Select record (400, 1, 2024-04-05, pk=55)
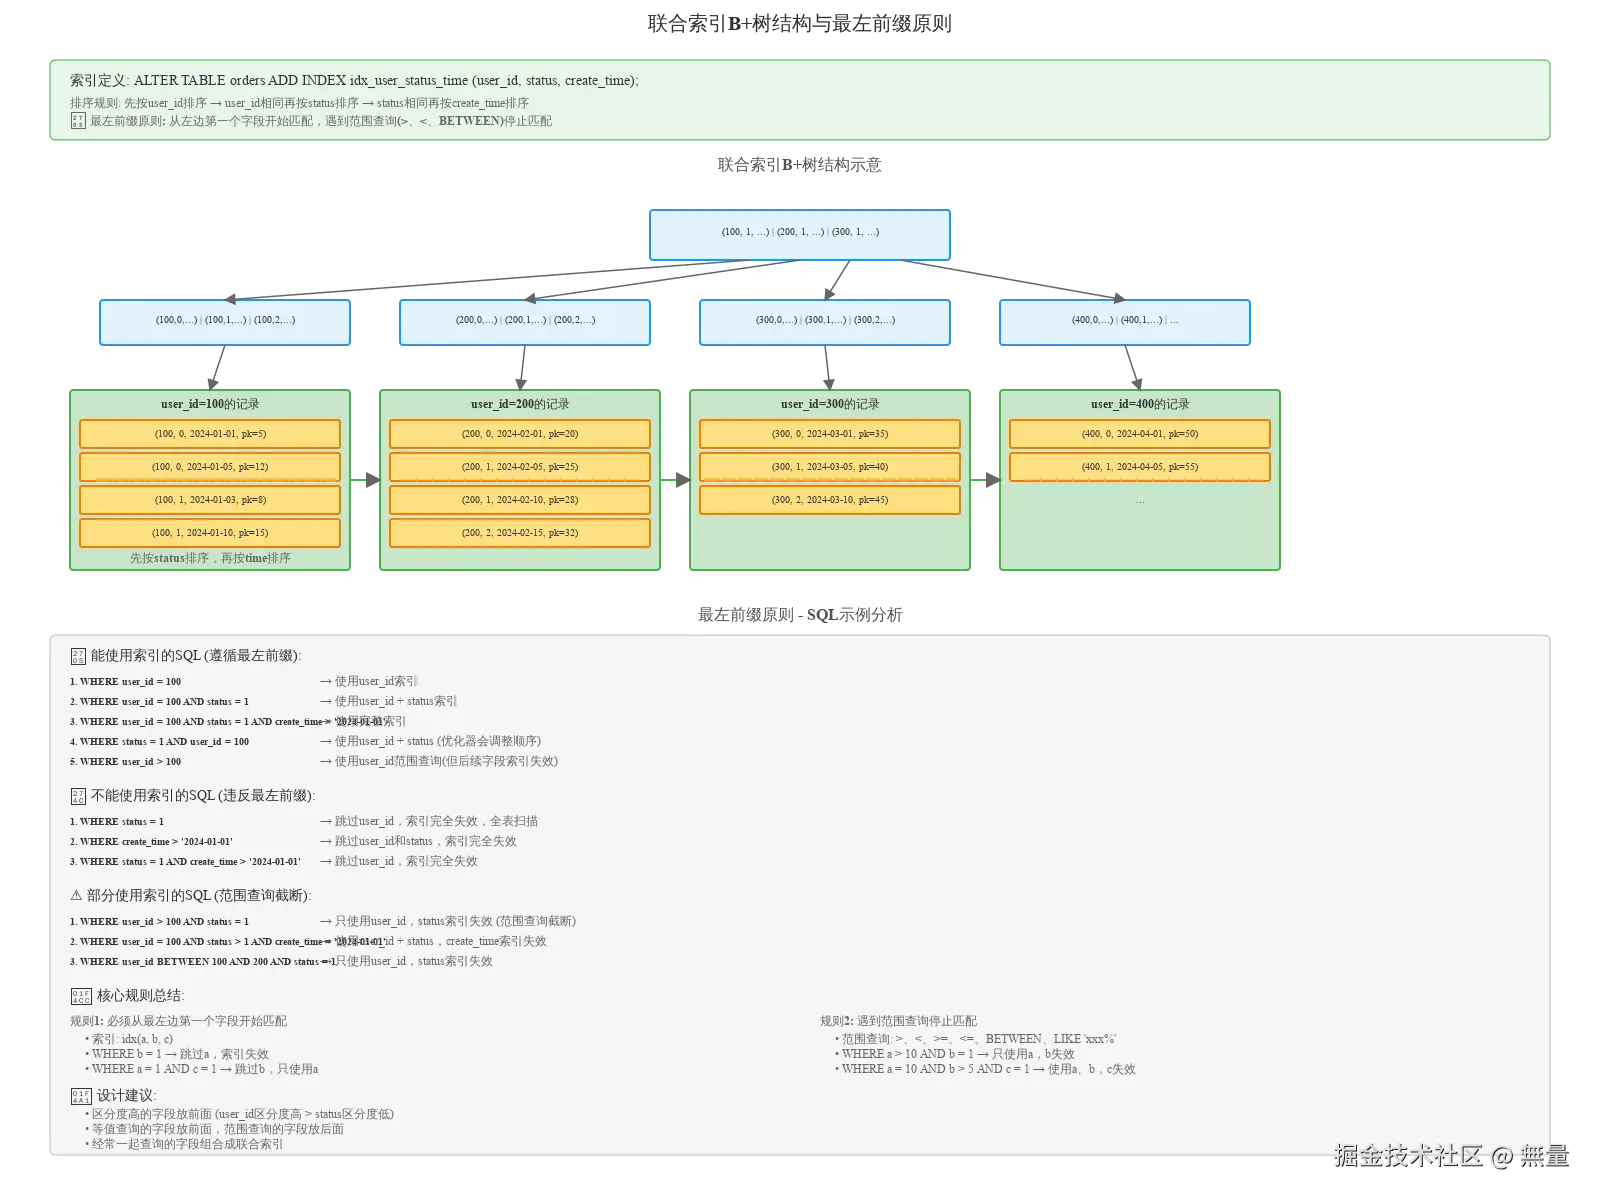This screenshot has height=1200, width=1600. 1139,466
